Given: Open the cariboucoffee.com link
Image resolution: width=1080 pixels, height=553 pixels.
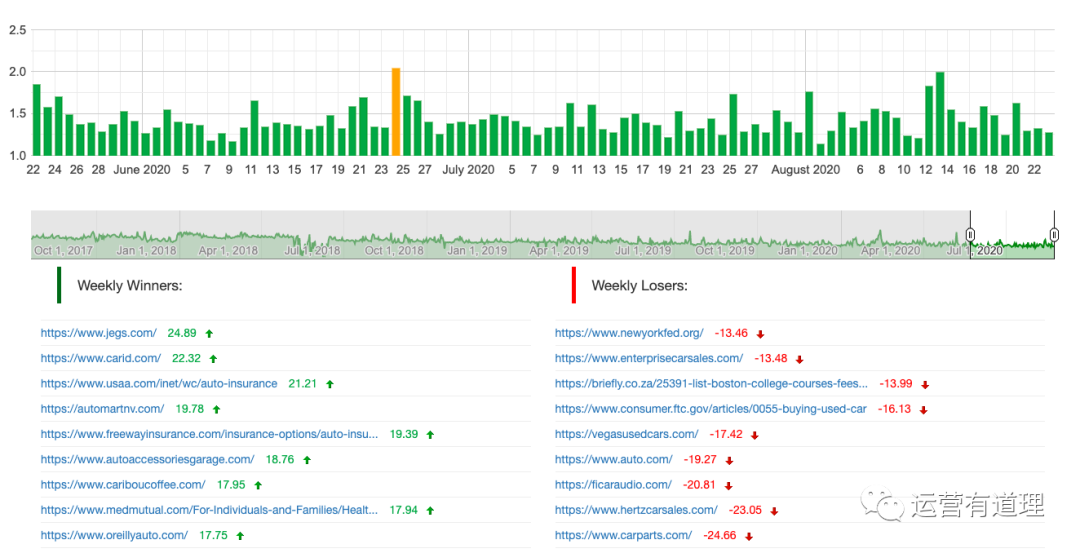Looking at the screenshot, I should click(123, 485).
